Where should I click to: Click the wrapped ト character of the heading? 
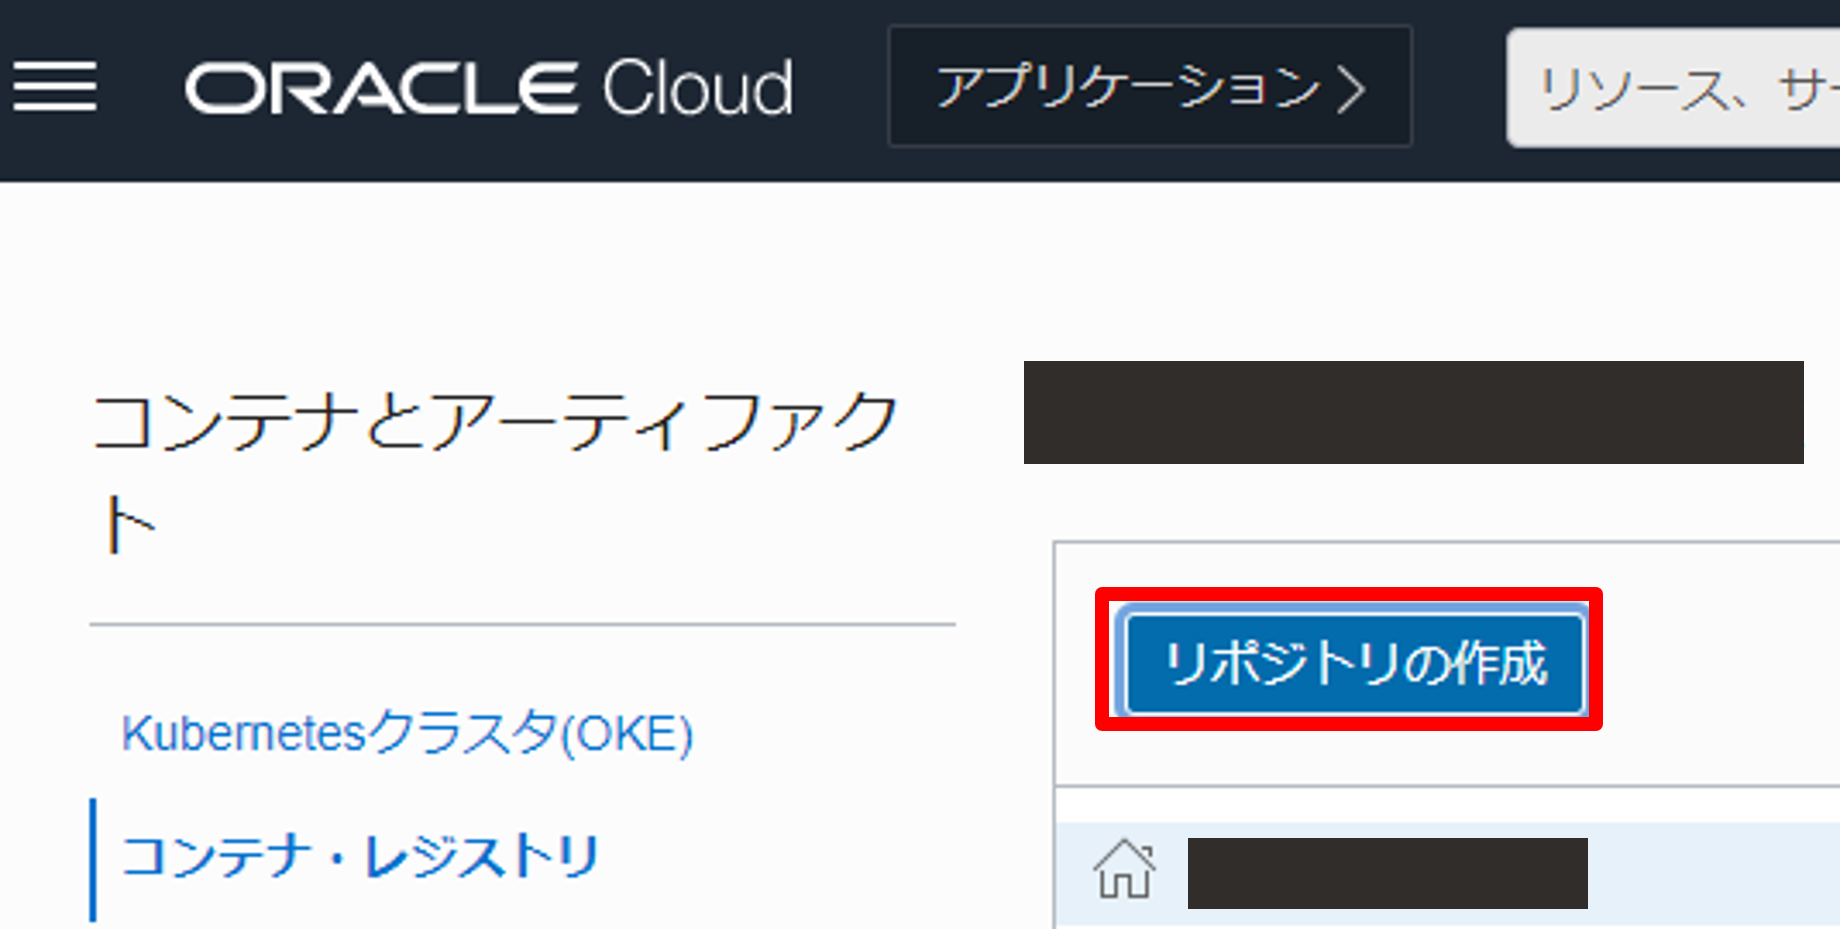click(x=130, y=525)
